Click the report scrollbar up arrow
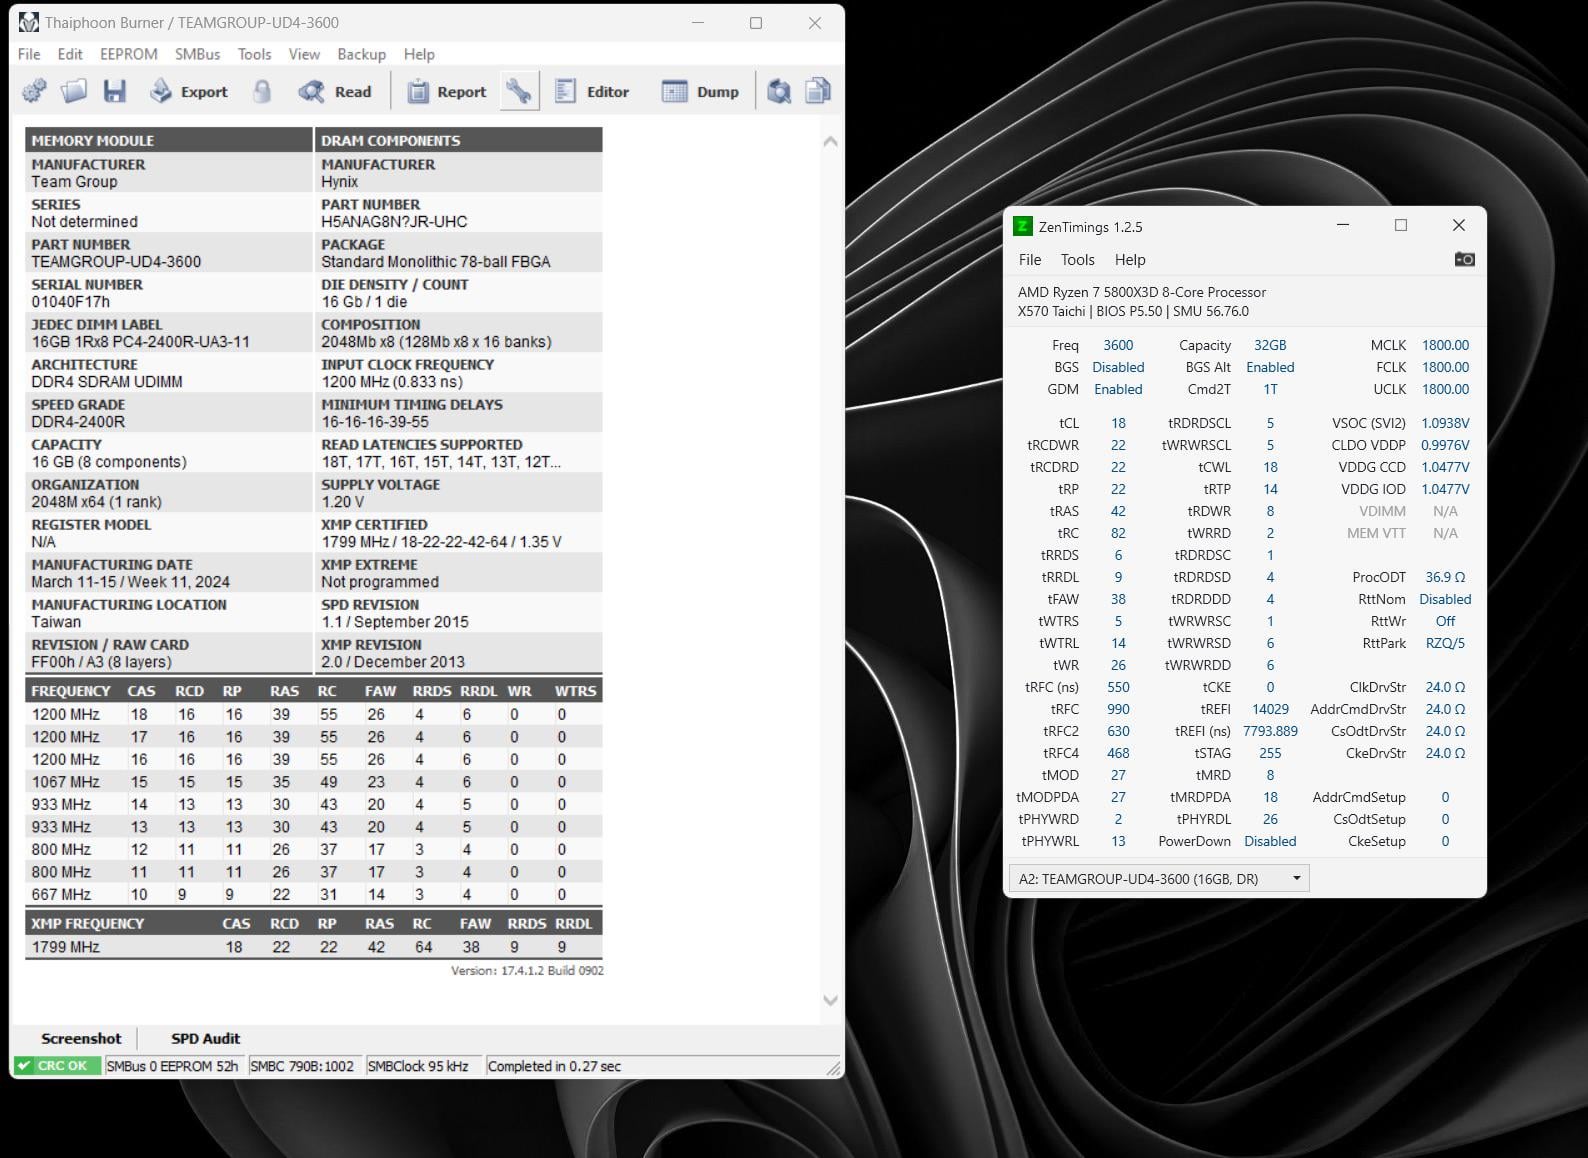The height and width of the screenshot is (1158, 1588). click(x=830, y=142)
